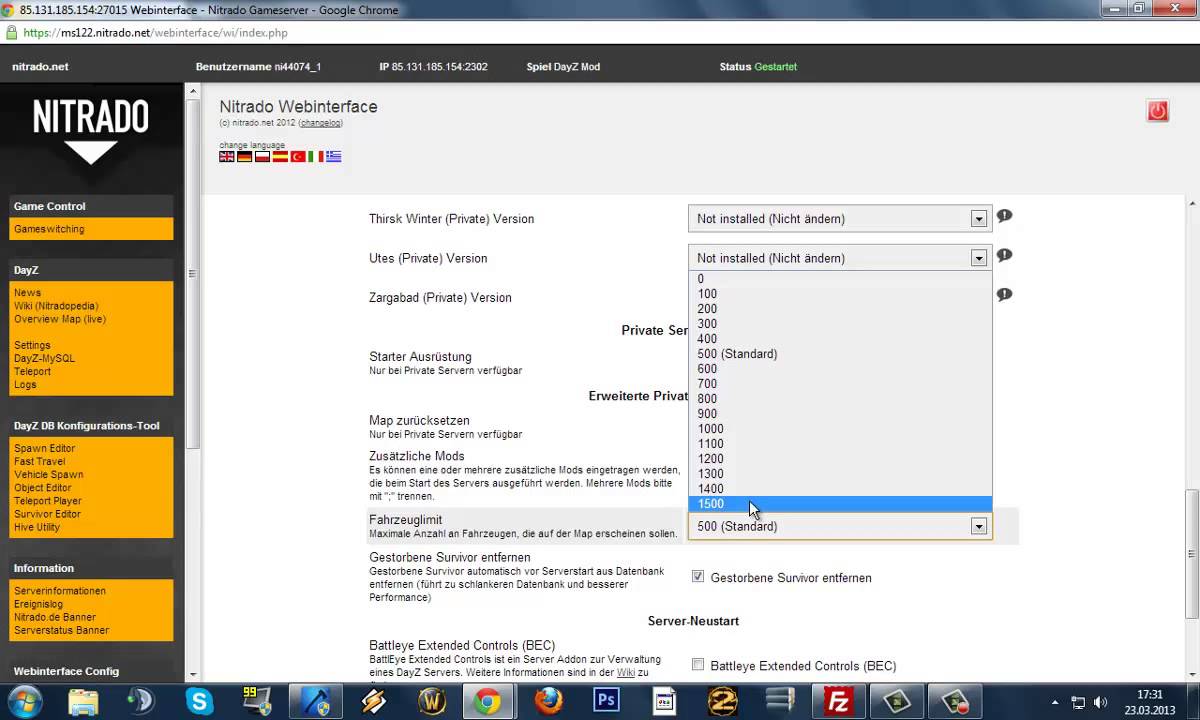The width and height of the screenshot is (1200, 720).
Task: Open Winamp from the taskbar
Action: (372, 701)
